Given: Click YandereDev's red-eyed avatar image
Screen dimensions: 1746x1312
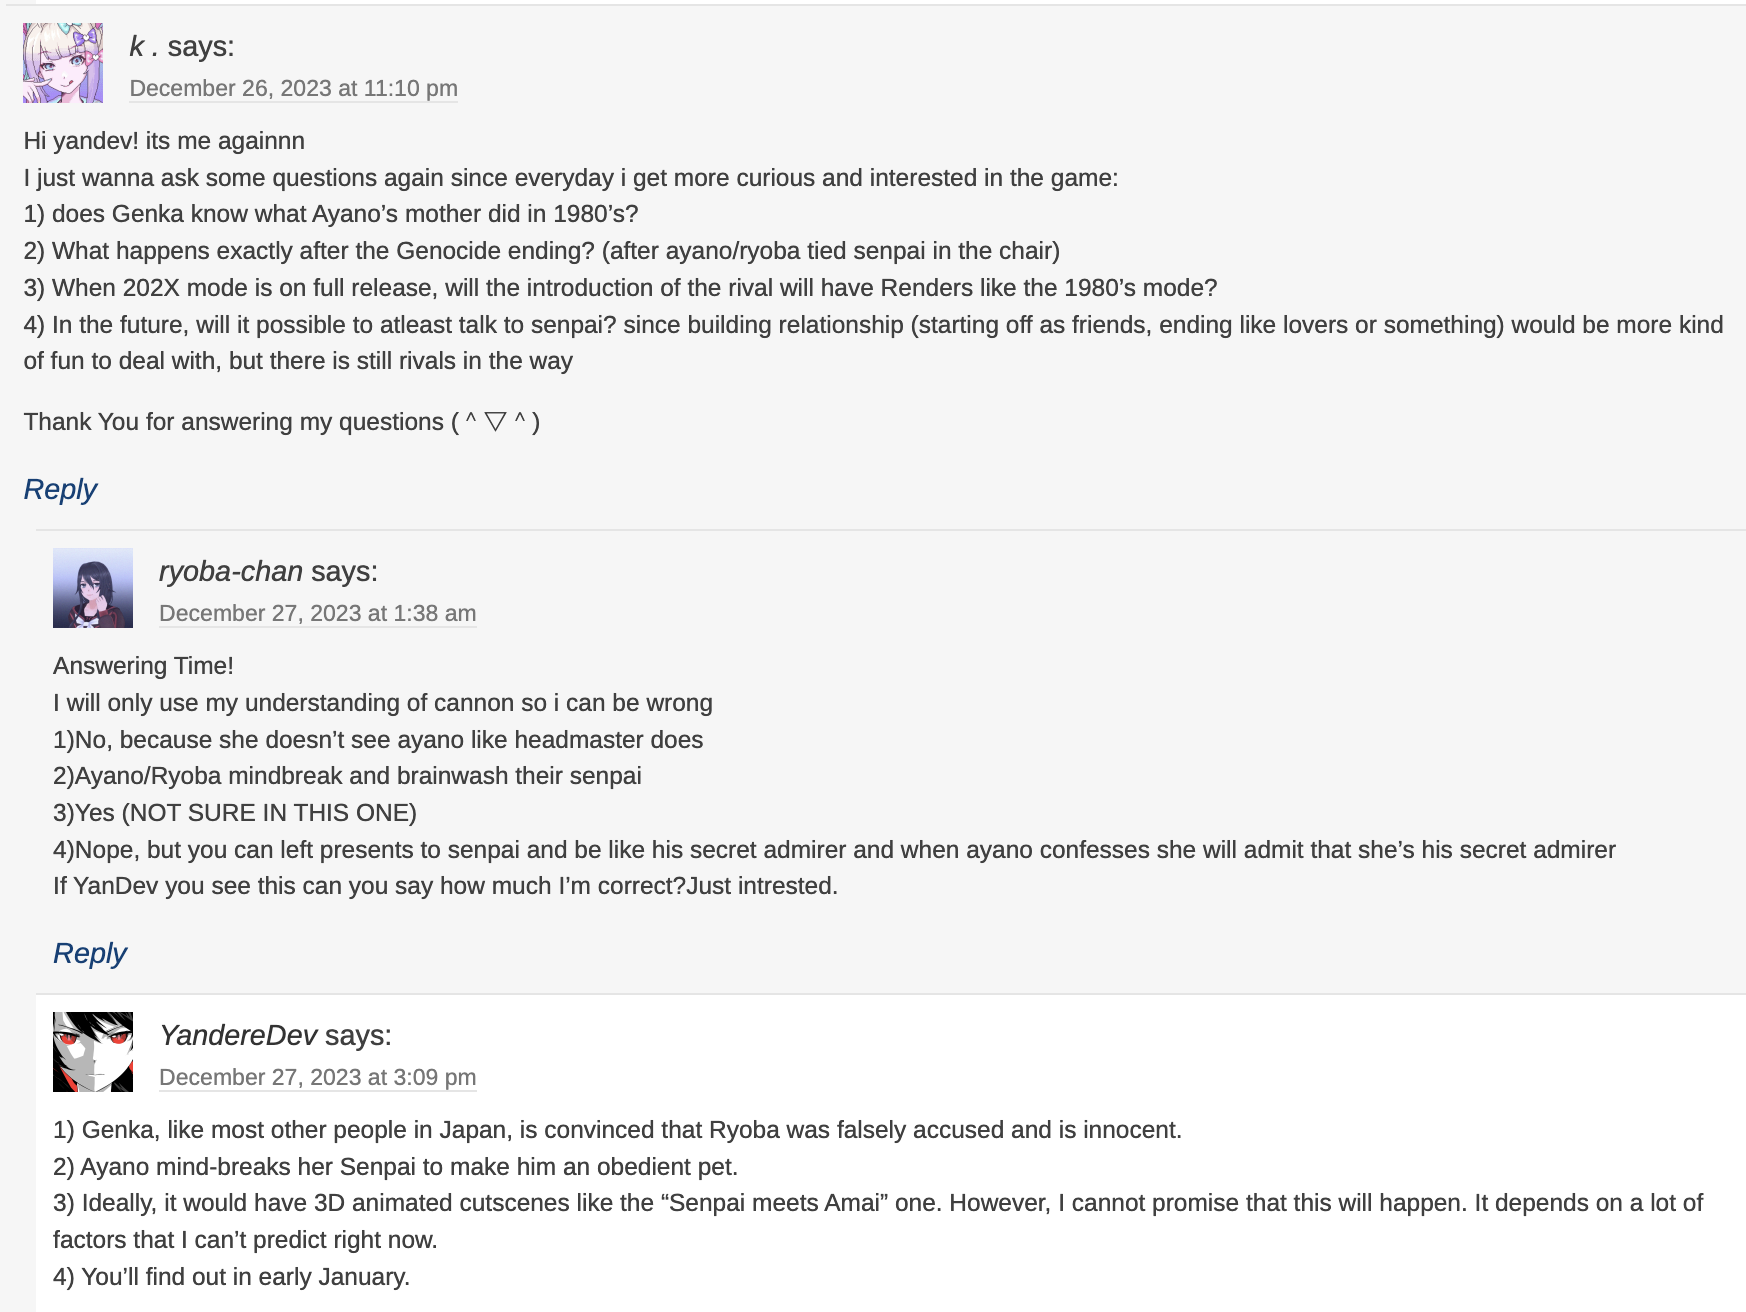Looking at the screenshot, I should click(93, 1052).
